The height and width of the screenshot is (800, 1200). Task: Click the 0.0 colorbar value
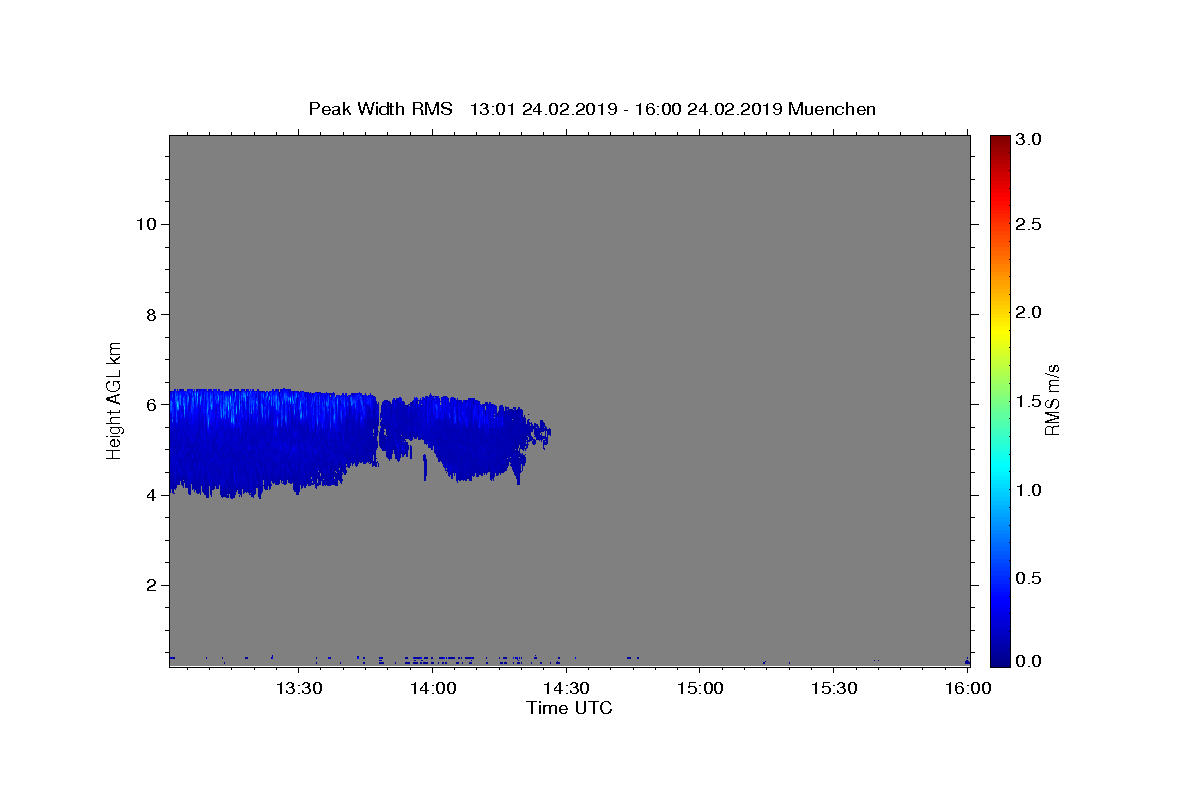(x=1031, y=661)
